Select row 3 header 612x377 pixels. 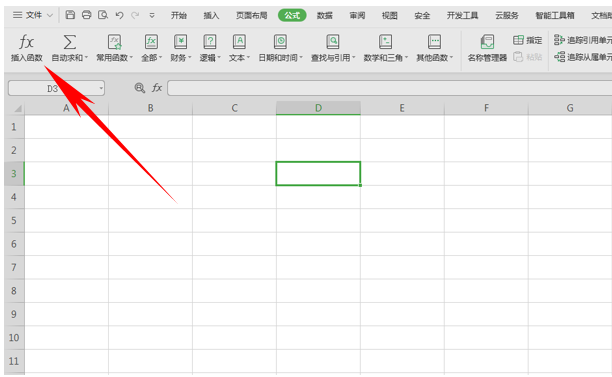[14, 174]
